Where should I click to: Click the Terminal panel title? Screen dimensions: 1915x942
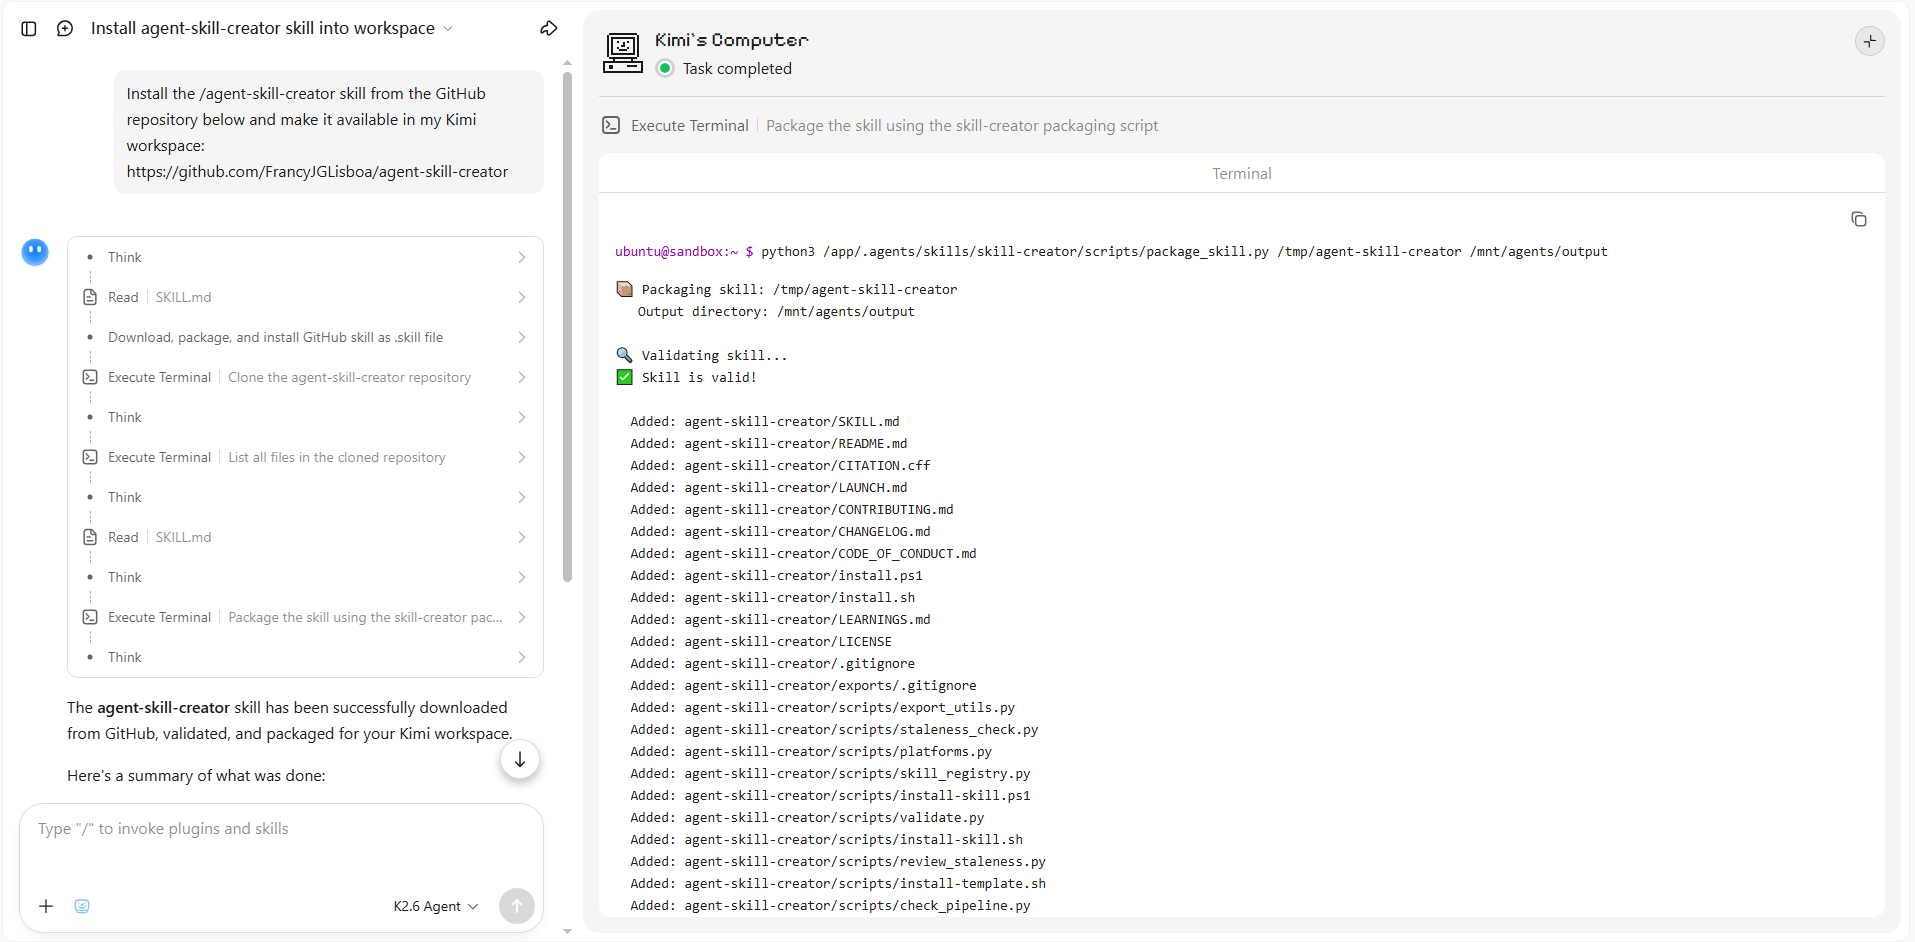tap(1242, 174)
